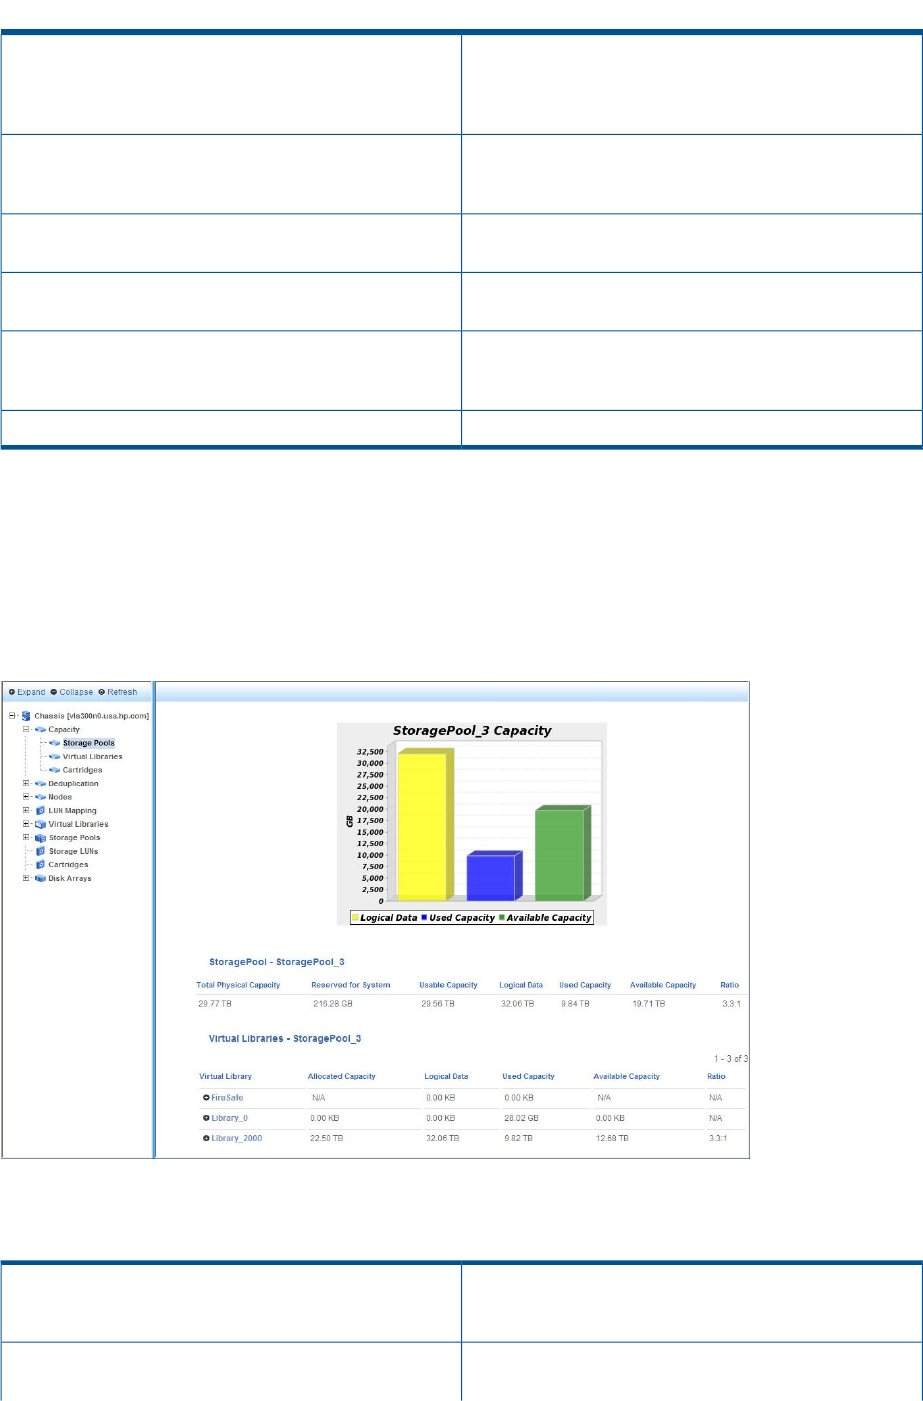The height and width of the screenshot is (1401, 923).
Task: Select the LUN Mapping tree item
Action: (x=73, y=811)
